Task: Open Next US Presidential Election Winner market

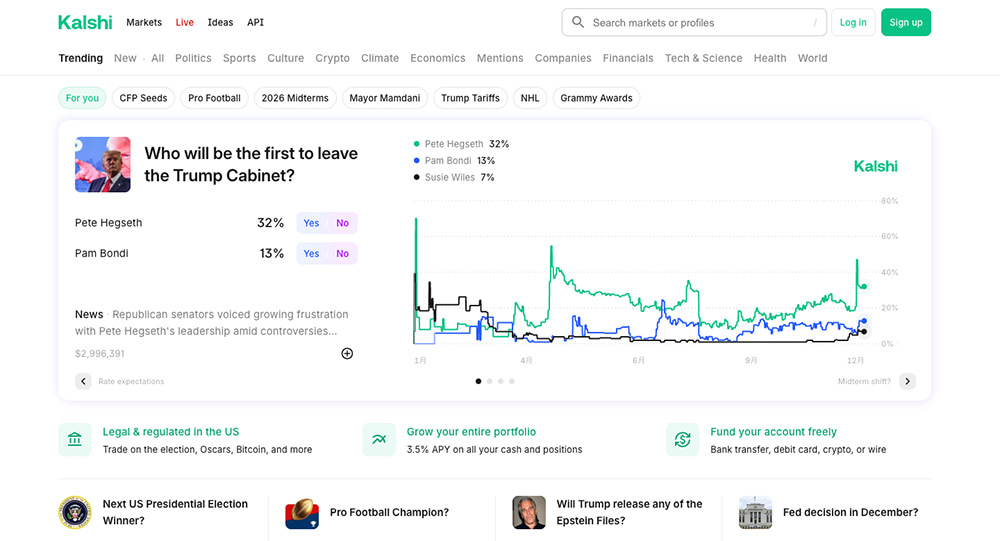Action: coord(175,512)
